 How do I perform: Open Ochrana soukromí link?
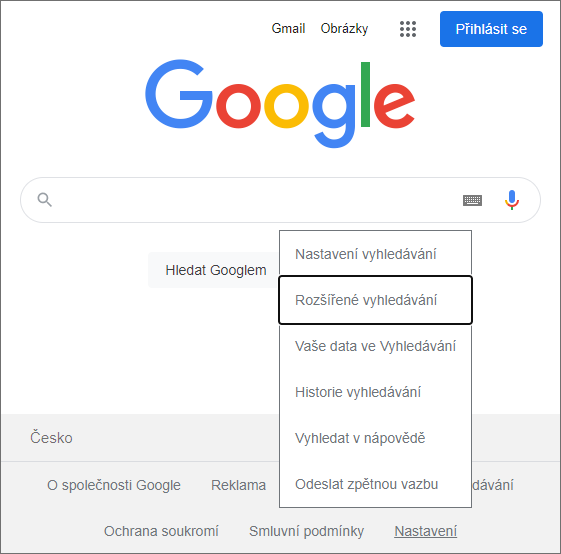161,531
